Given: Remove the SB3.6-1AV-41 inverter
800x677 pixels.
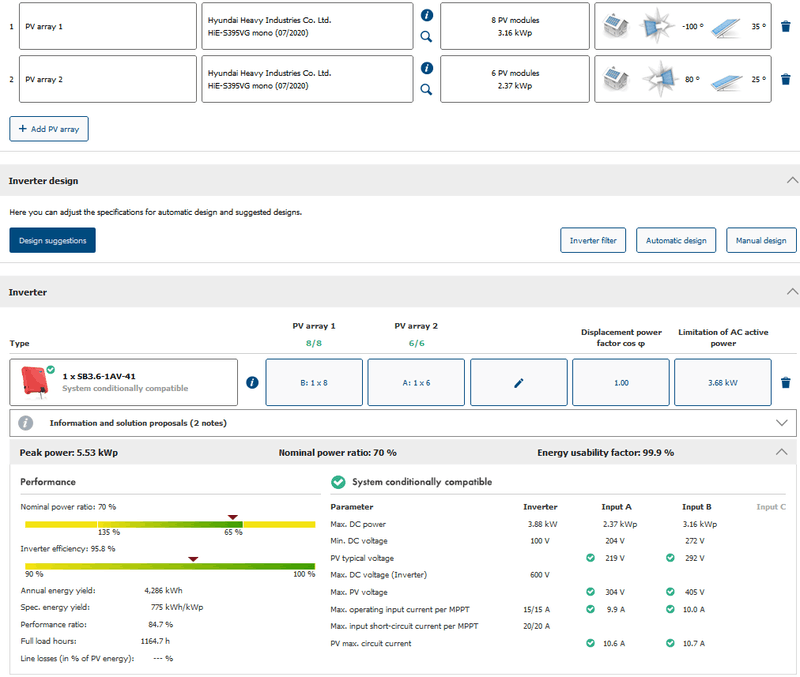Looking at the screenshot, I should [785, 382].
